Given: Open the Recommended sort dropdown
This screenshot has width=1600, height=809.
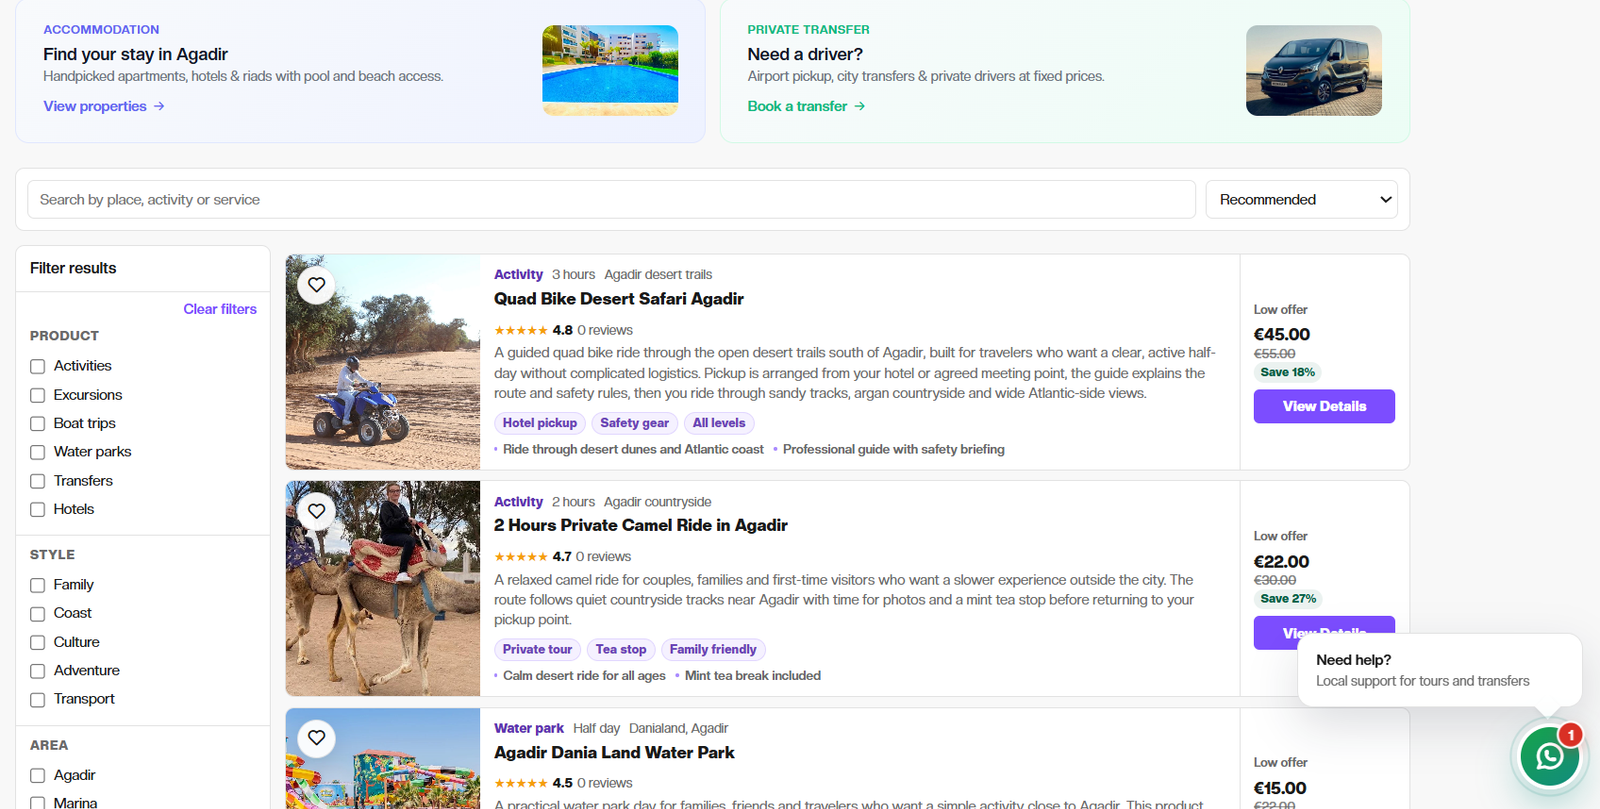Looking at the screenshot, I should coord(1301,199).
